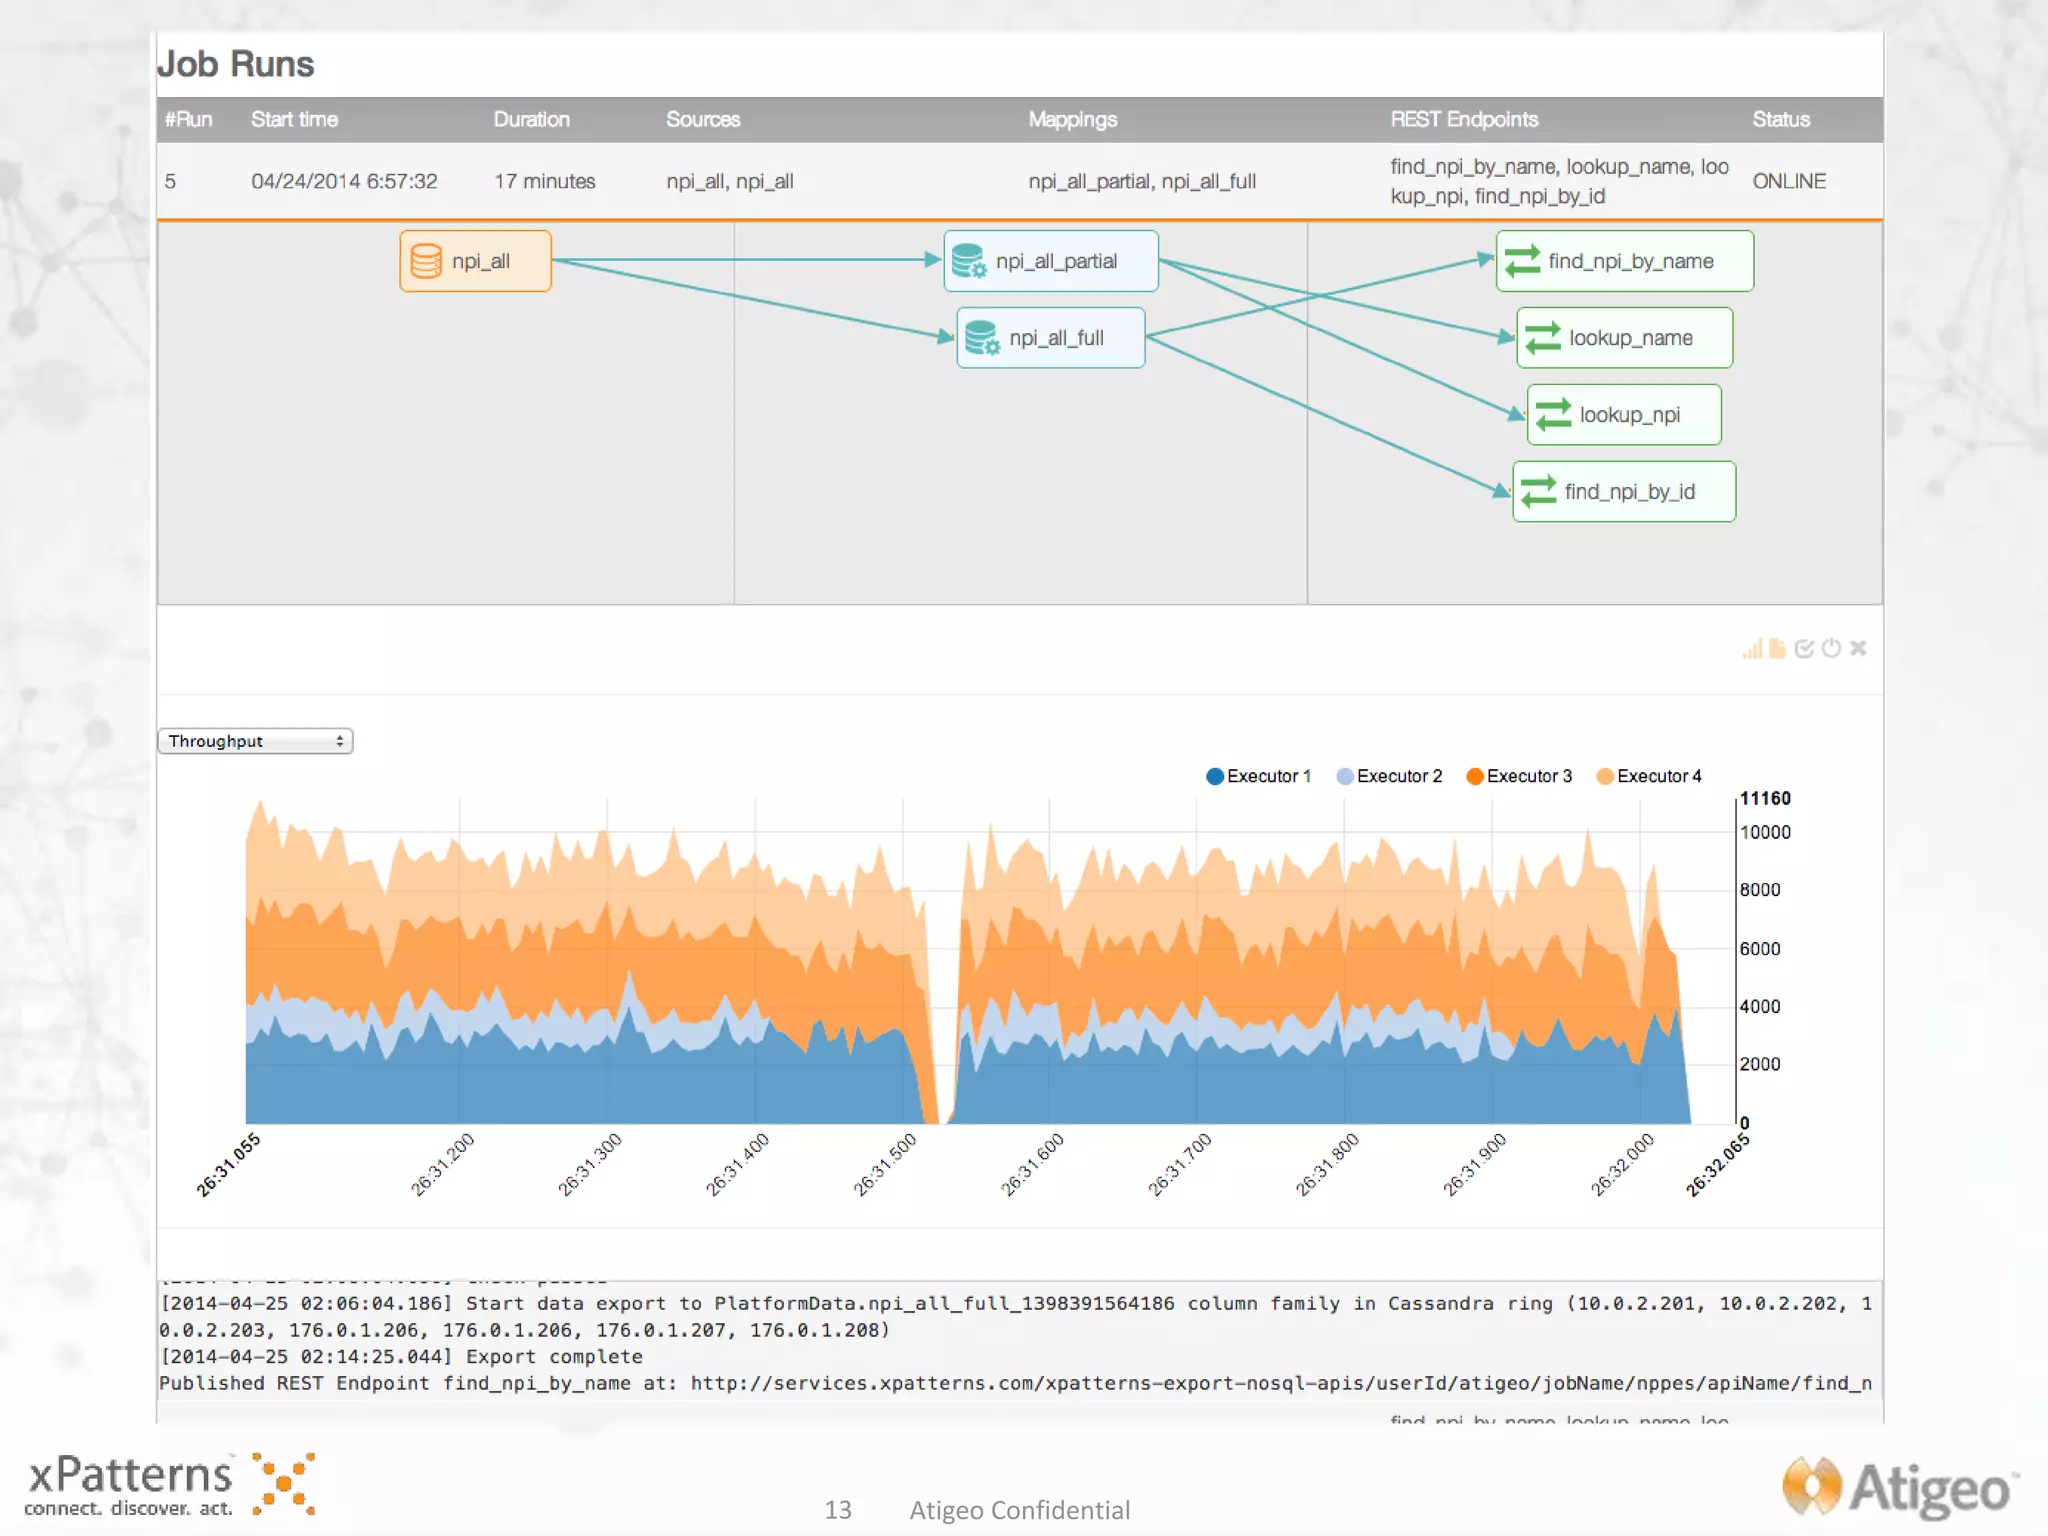Click the 26:32.065 end tick label
Screen dimensions: 2048x1536
1717,1165
